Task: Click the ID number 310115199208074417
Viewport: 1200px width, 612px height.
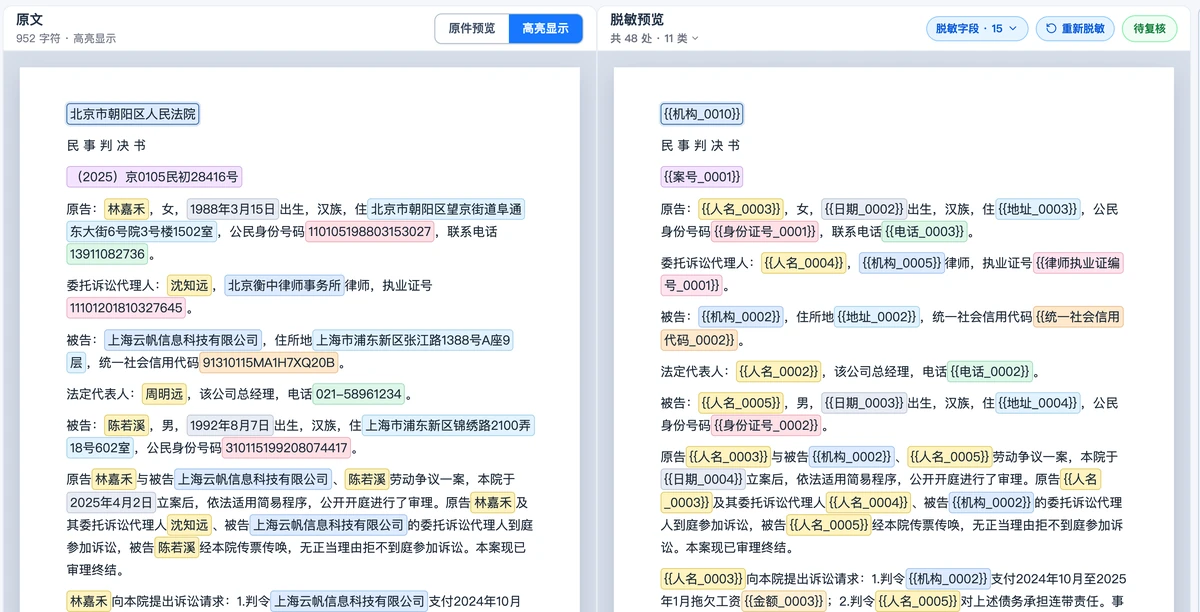Action: pyautogui.click(x=287, y=448)
